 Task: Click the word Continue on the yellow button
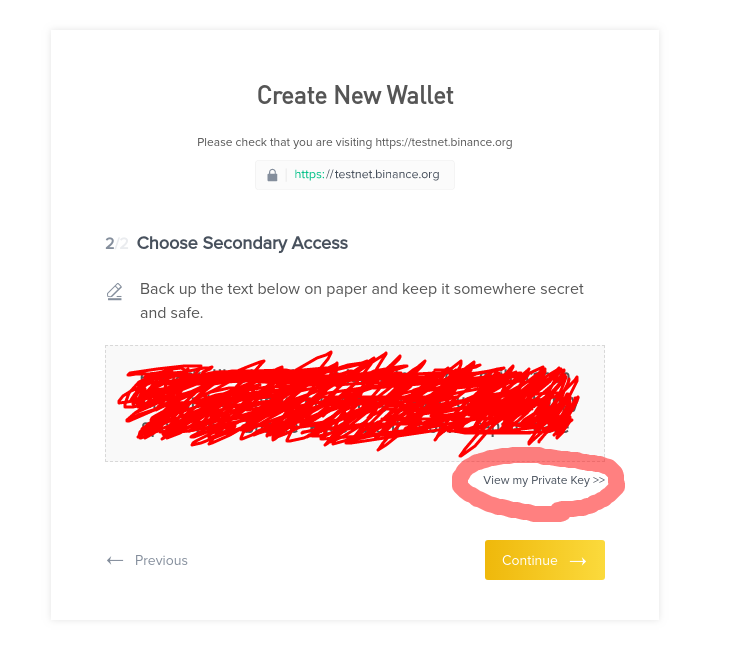tap(529, 561)
